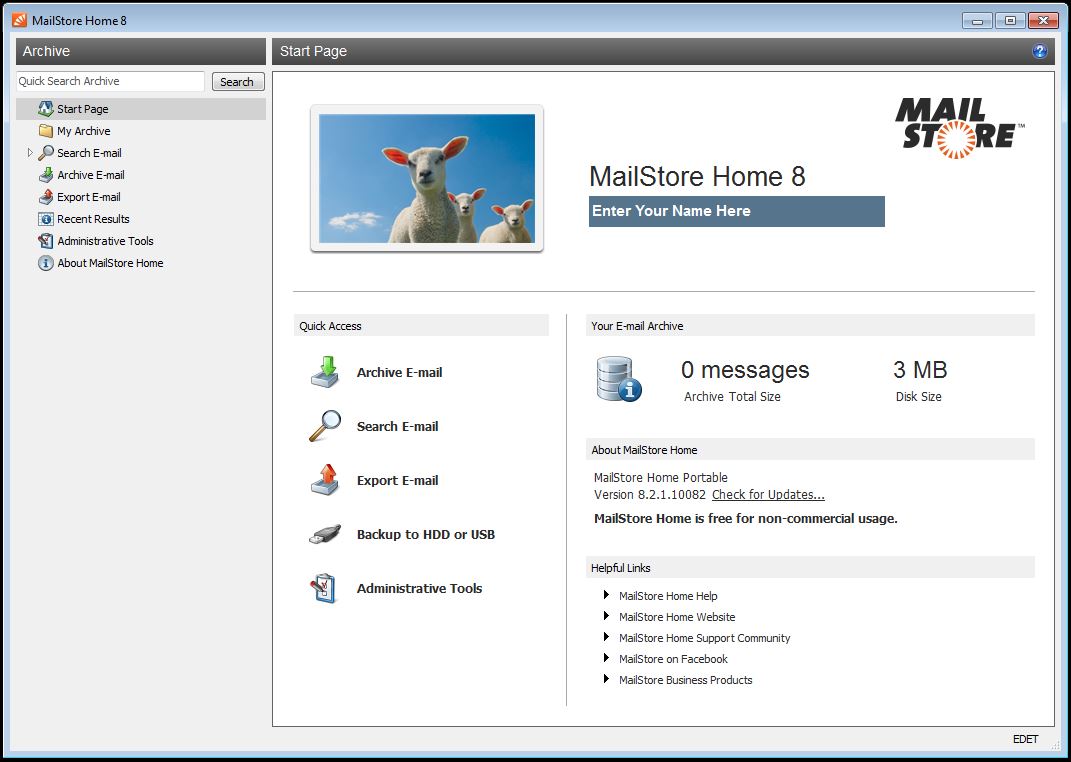Select Search E-mail in the sidebar tree
Screen dimensions: 1071x762
[x=89, y=153]
